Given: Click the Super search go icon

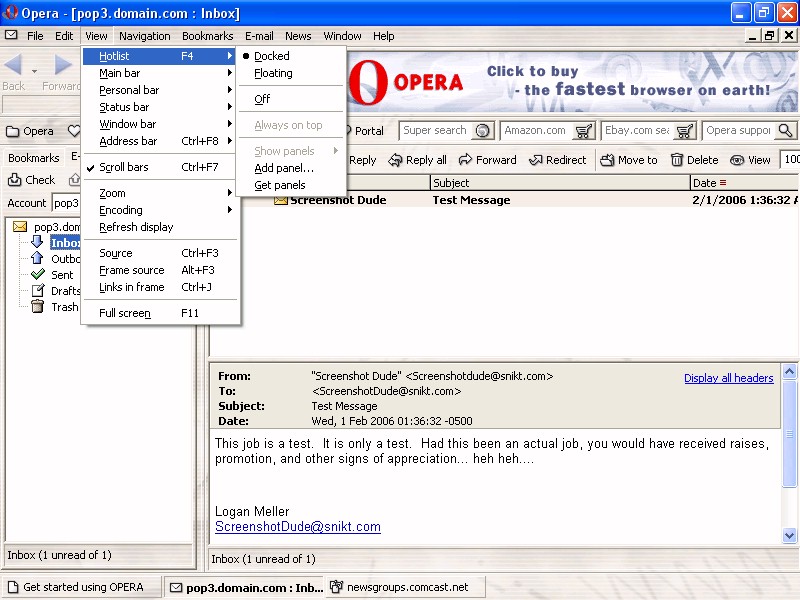Looking at the screenshot, I should pos(482,131).
